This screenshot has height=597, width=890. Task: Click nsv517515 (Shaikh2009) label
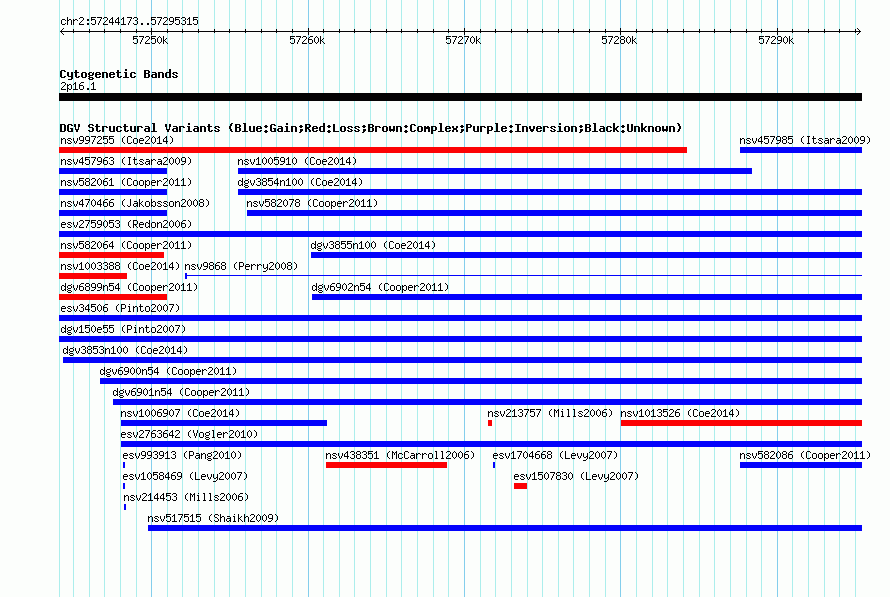pyautogui.click(x=213, y=518)
